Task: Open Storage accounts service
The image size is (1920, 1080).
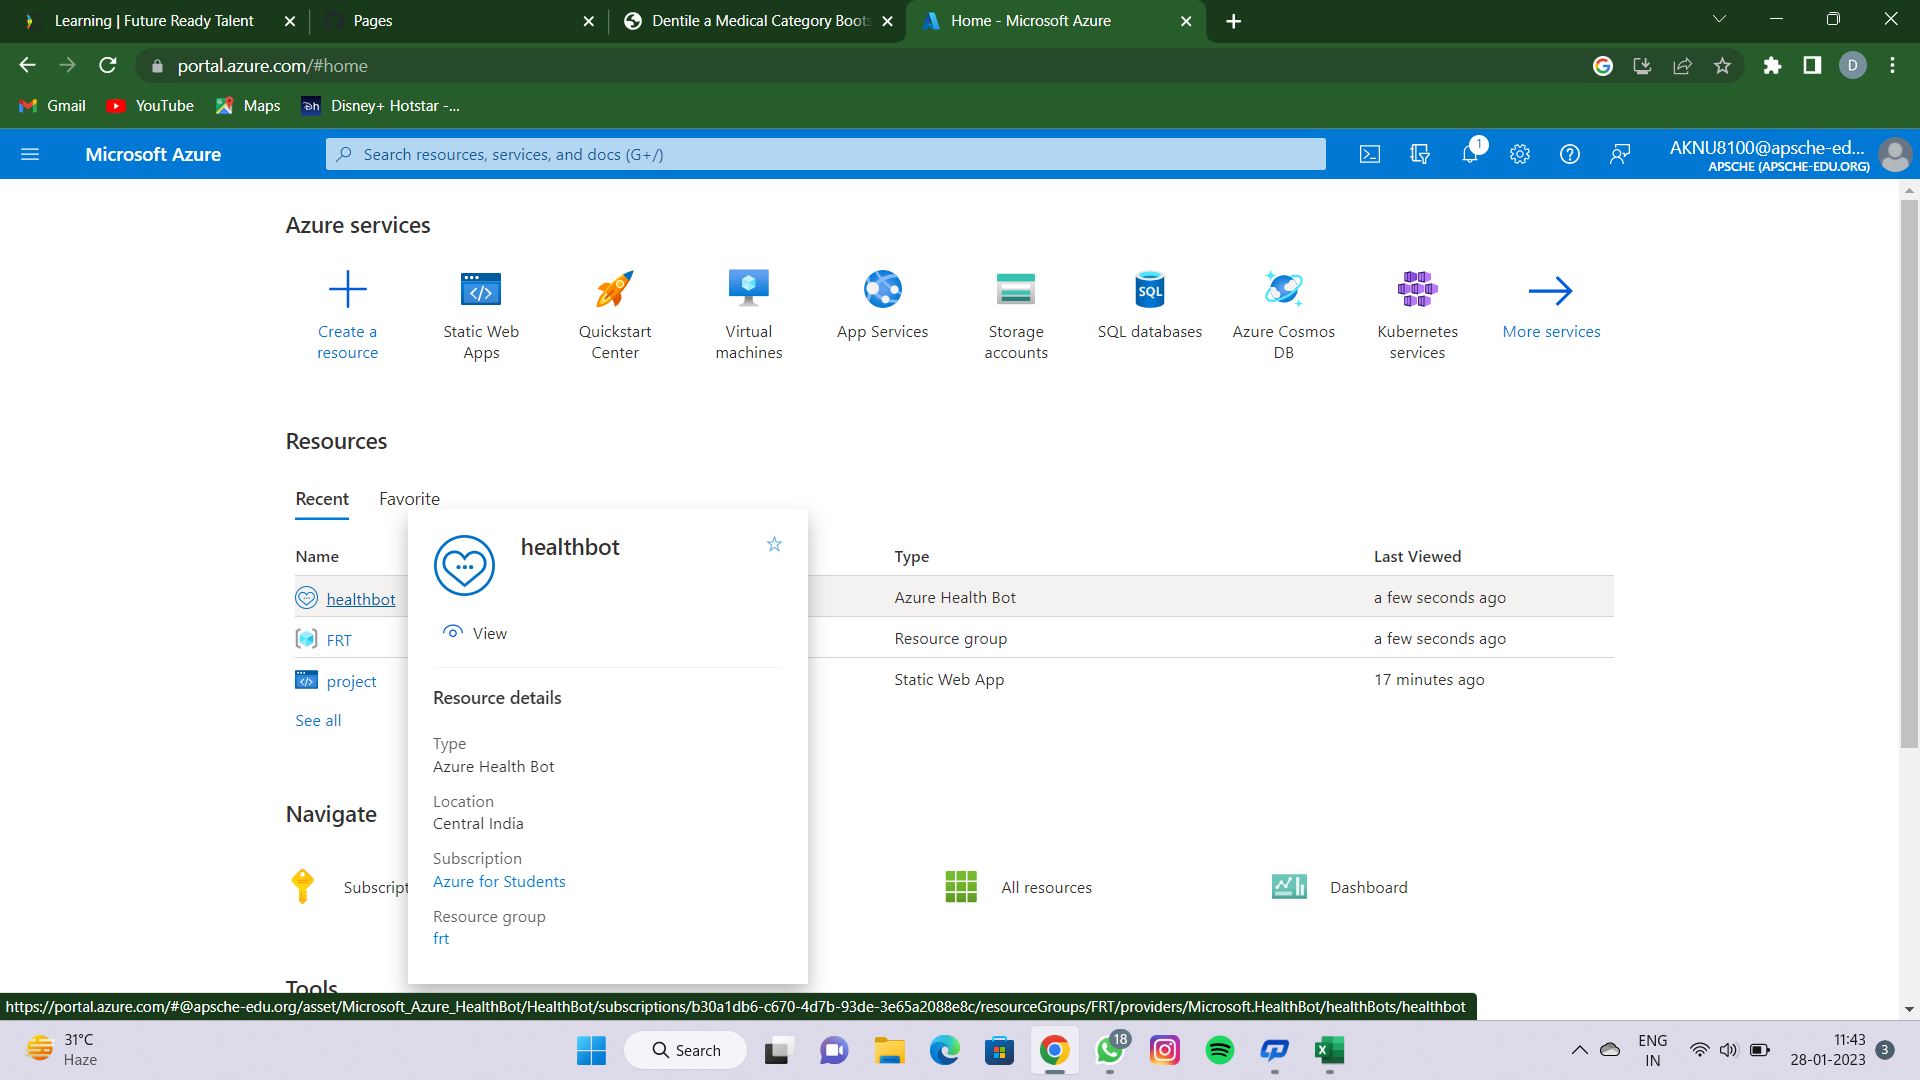Action: (1016, 315)
